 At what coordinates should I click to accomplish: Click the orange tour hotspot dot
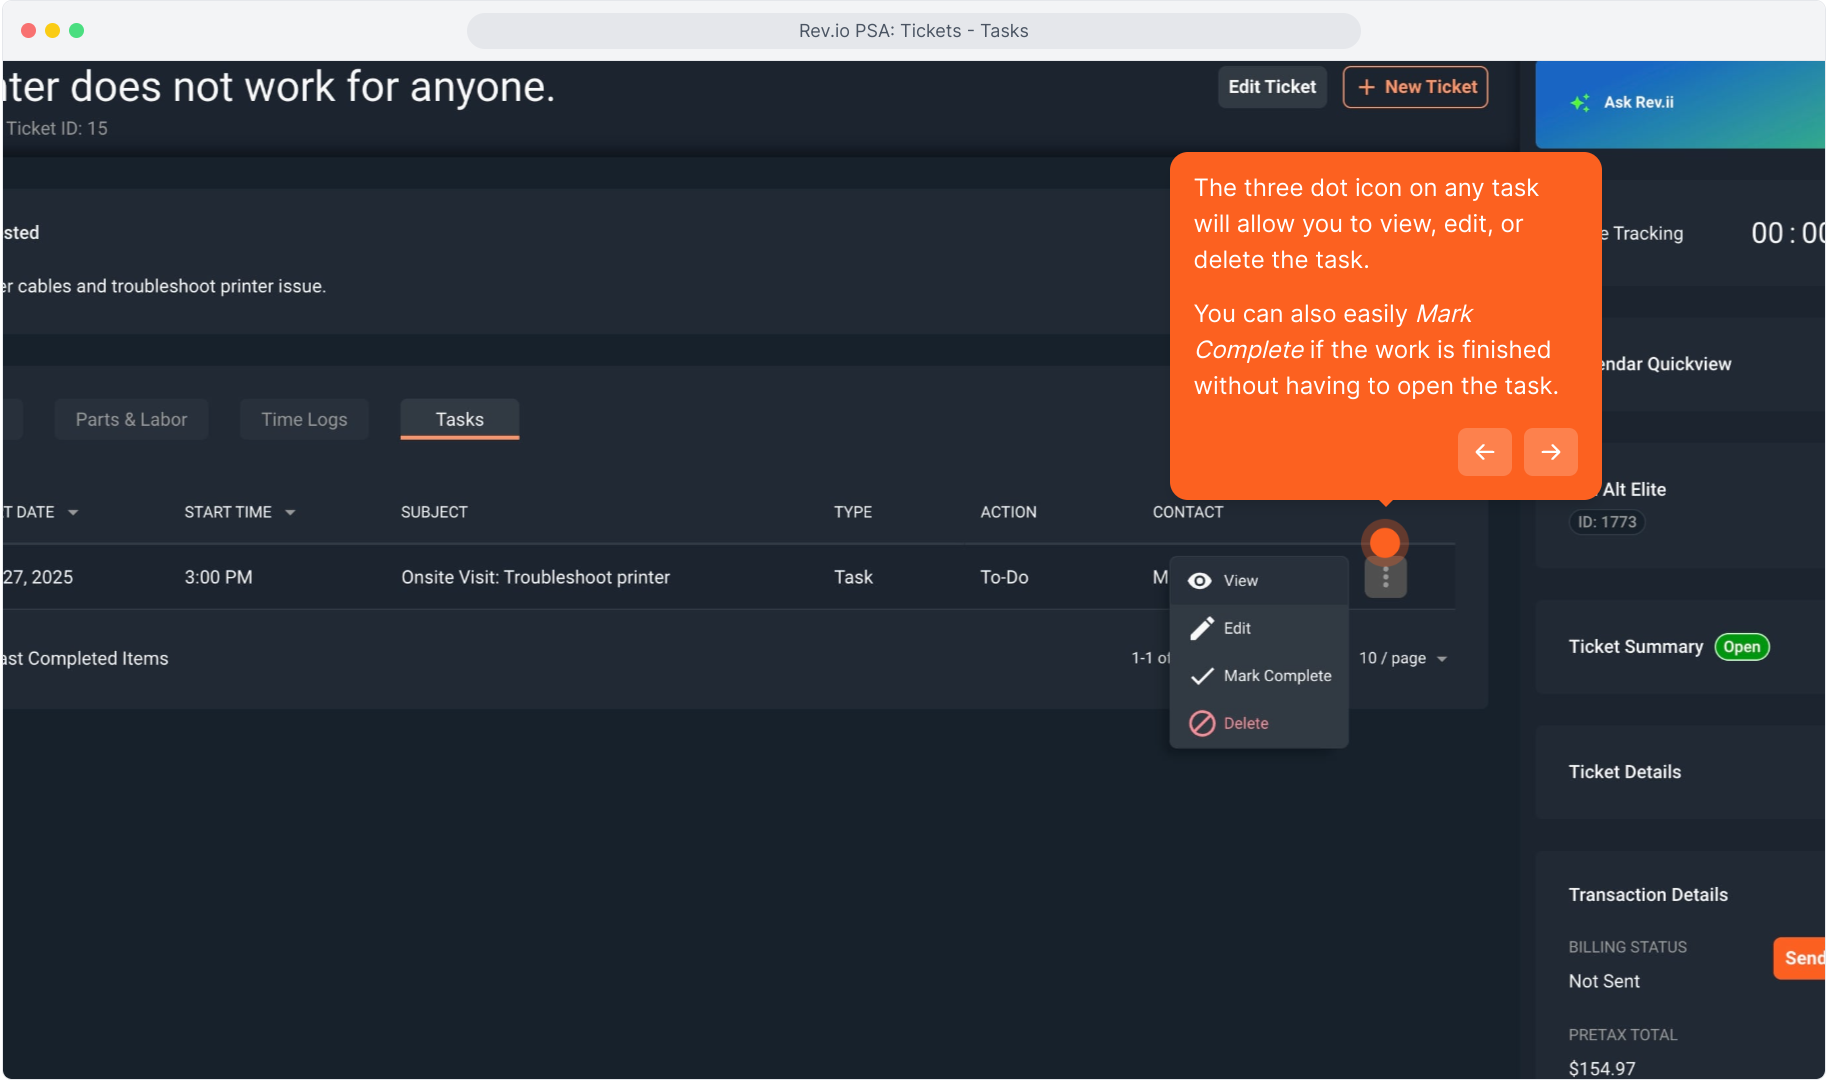point(1384,542)
